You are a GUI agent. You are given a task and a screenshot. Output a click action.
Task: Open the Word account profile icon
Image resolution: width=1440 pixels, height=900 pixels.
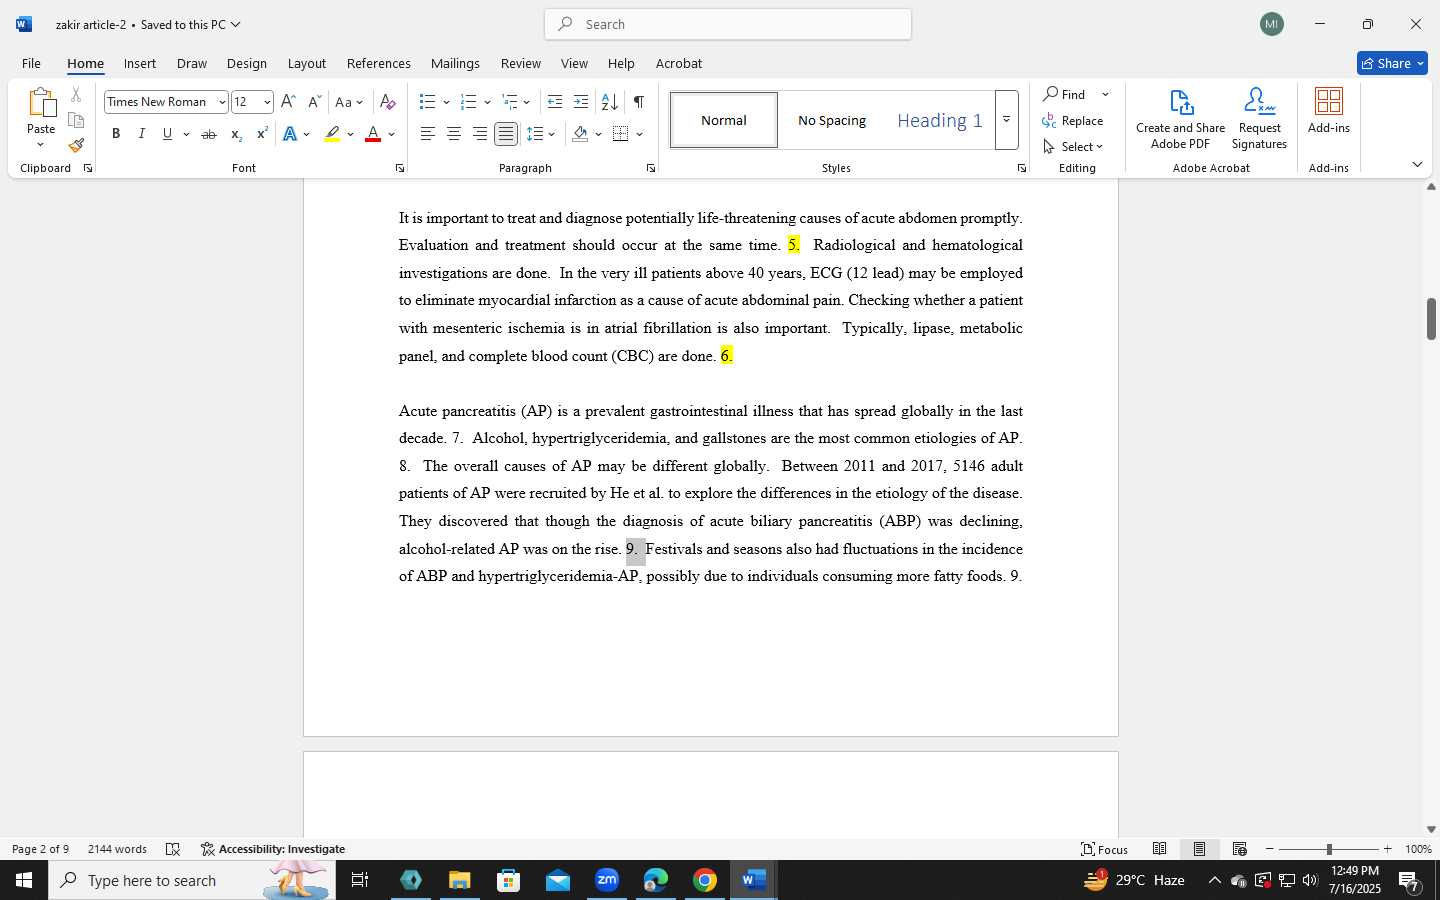pyautogui.click(x=1272, y=24)
